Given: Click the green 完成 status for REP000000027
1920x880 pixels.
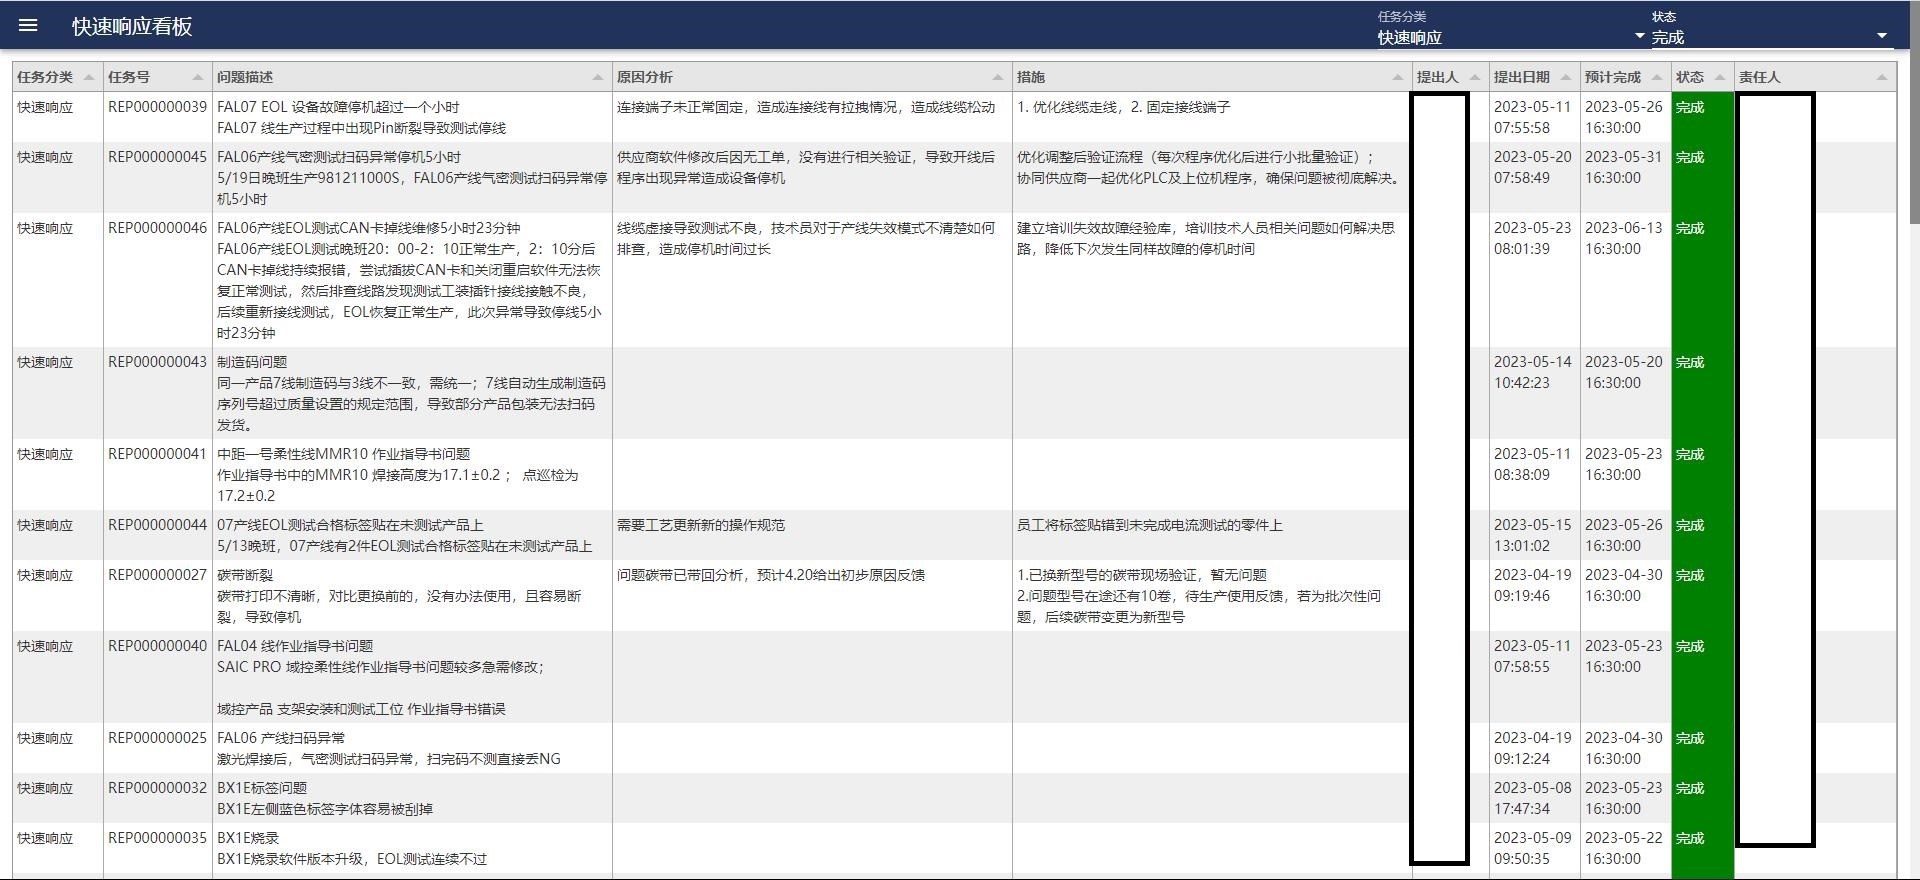Looking at the screenshot, I should pos(1702,595).
